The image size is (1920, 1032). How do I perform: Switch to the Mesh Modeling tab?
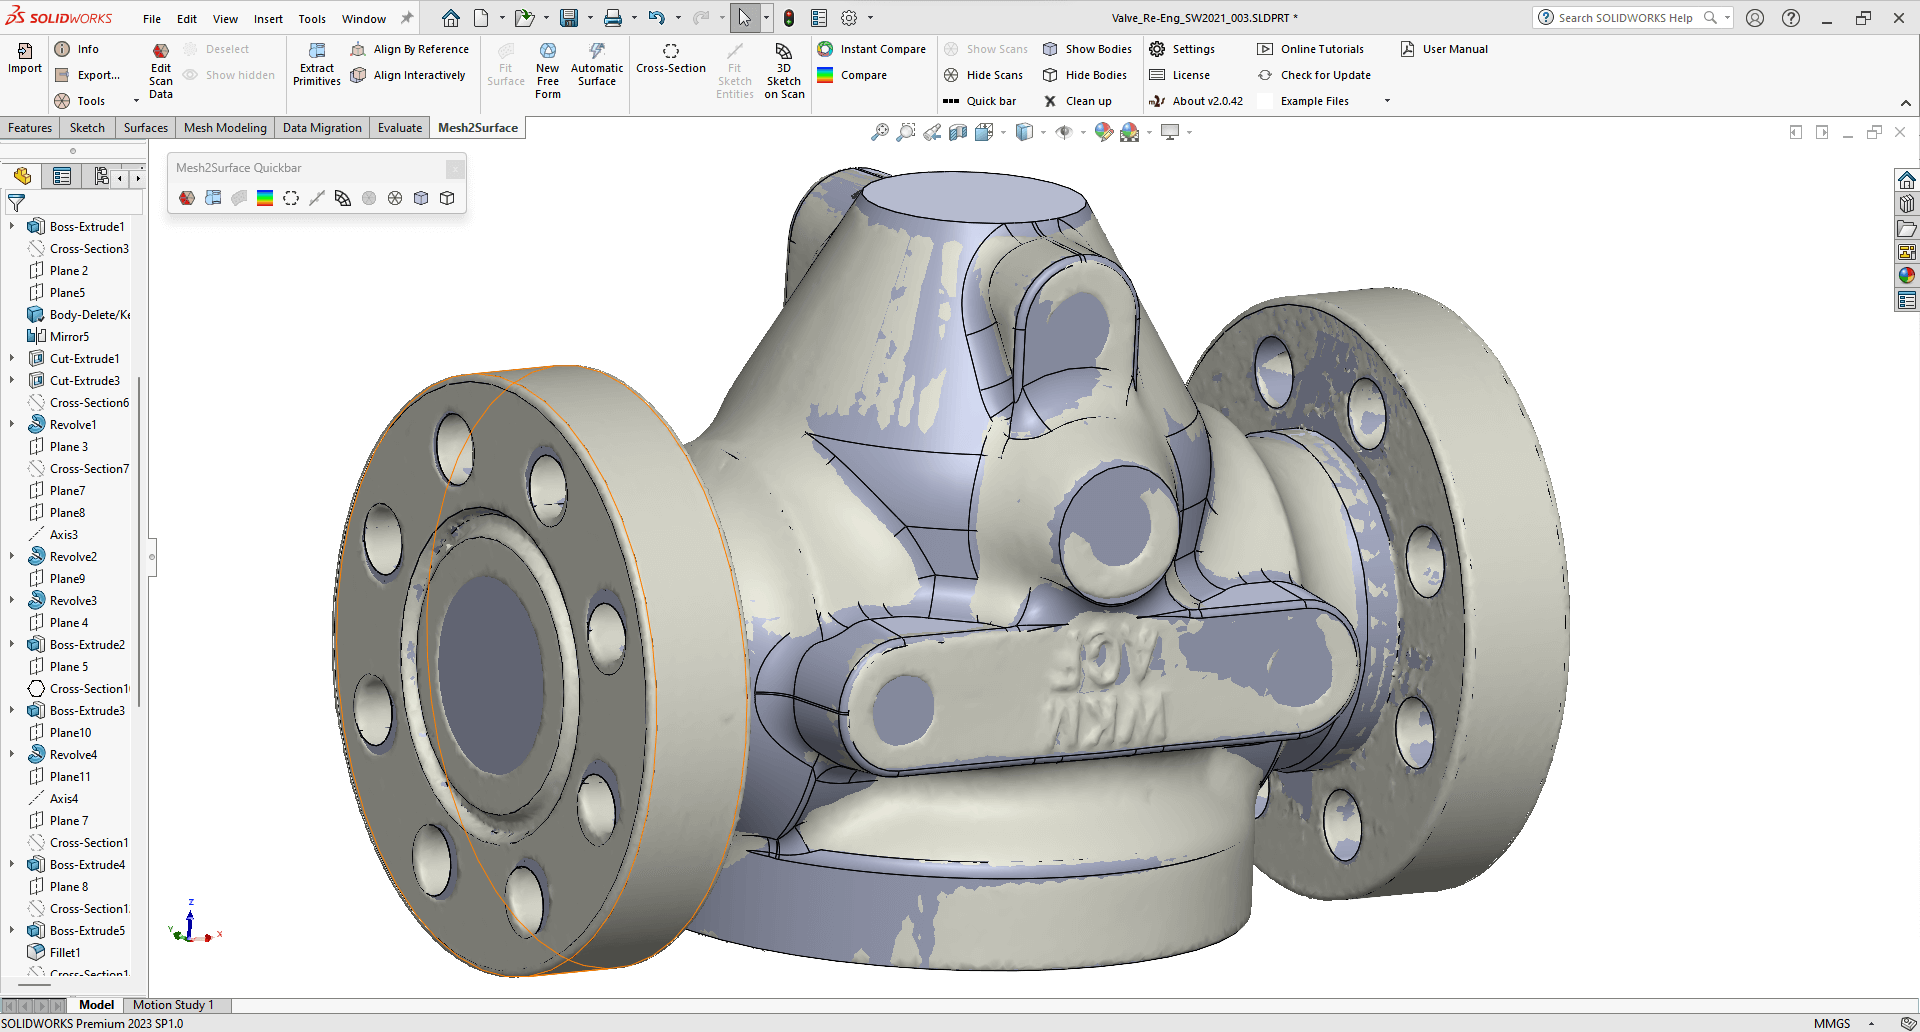[x=225, y=128]
